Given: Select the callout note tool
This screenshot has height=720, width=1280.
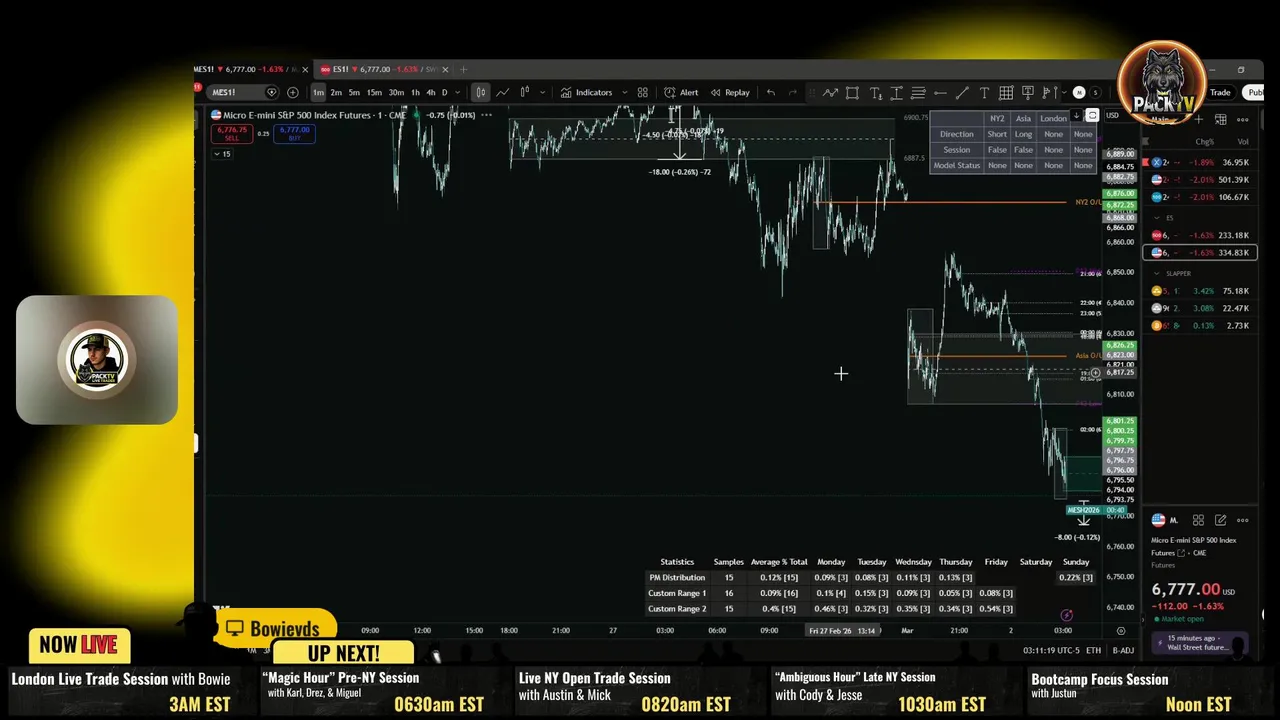Looking at the screenshot, I should pos(1027,92).
